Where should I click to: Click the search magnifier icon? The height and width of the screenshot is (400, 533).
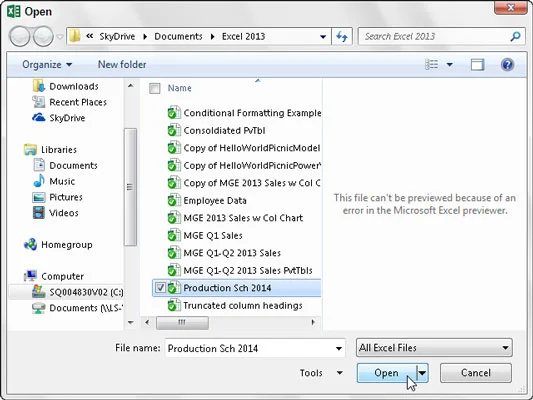[x=515, y=36]
